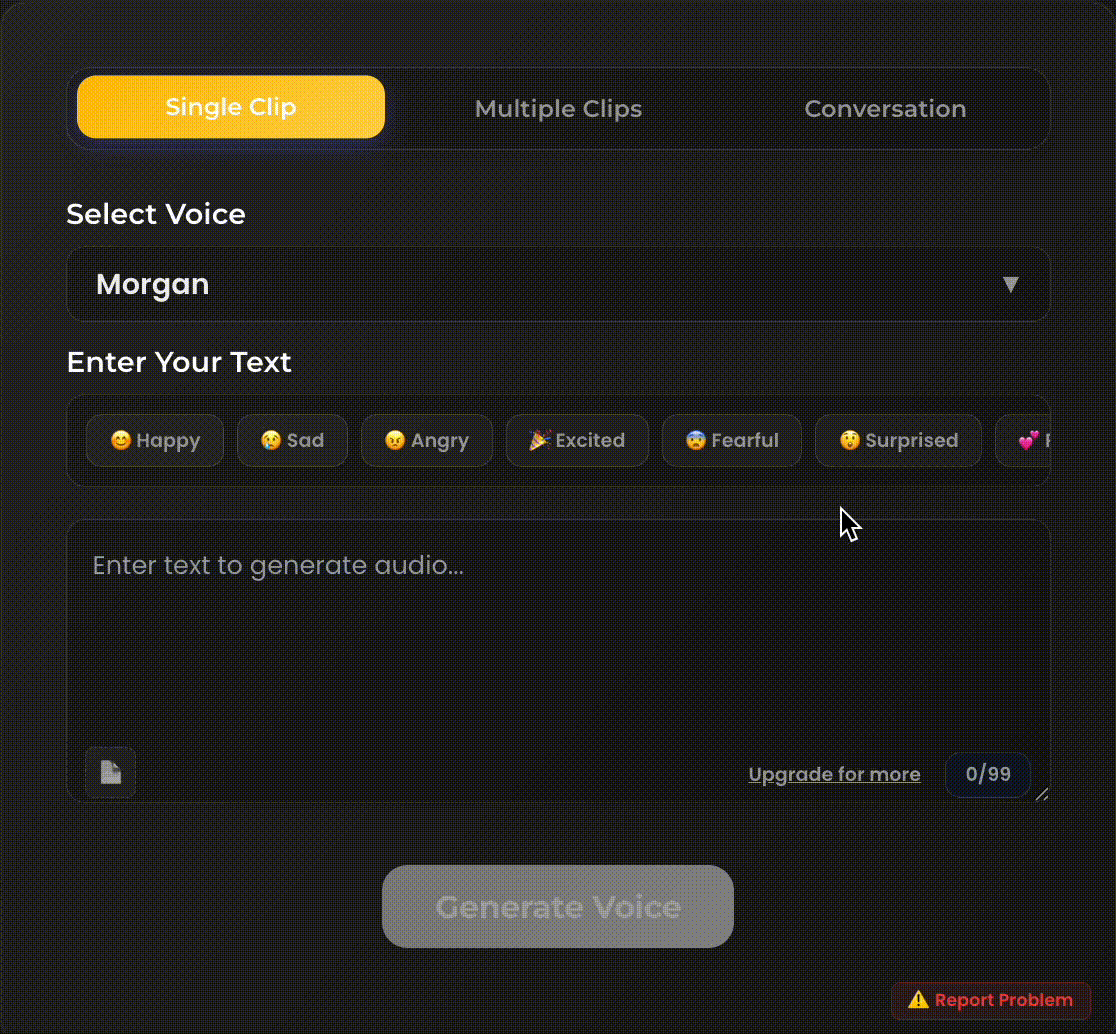Click the document upload icon
The height and width of the screenshot is (1034, 1116).
(110, 772)
